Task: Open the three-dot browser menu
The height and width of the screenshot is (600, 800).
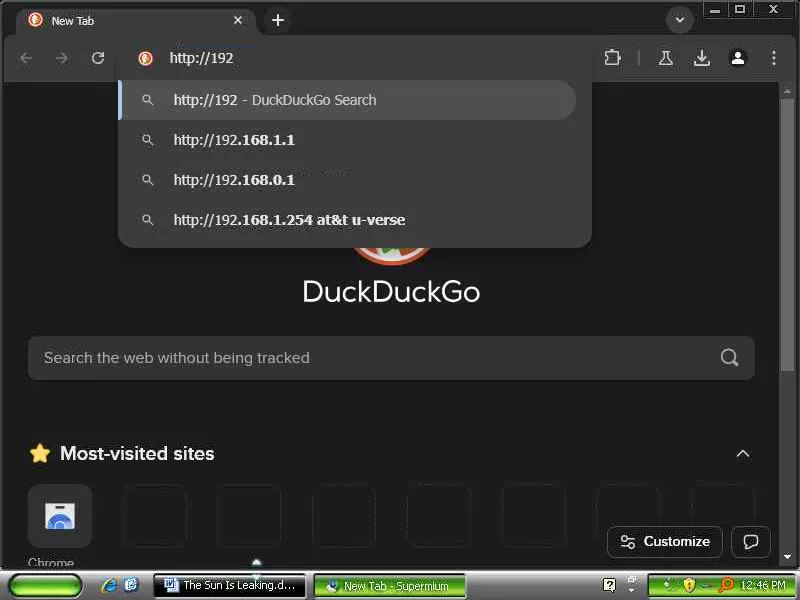Action: (774, 58)
